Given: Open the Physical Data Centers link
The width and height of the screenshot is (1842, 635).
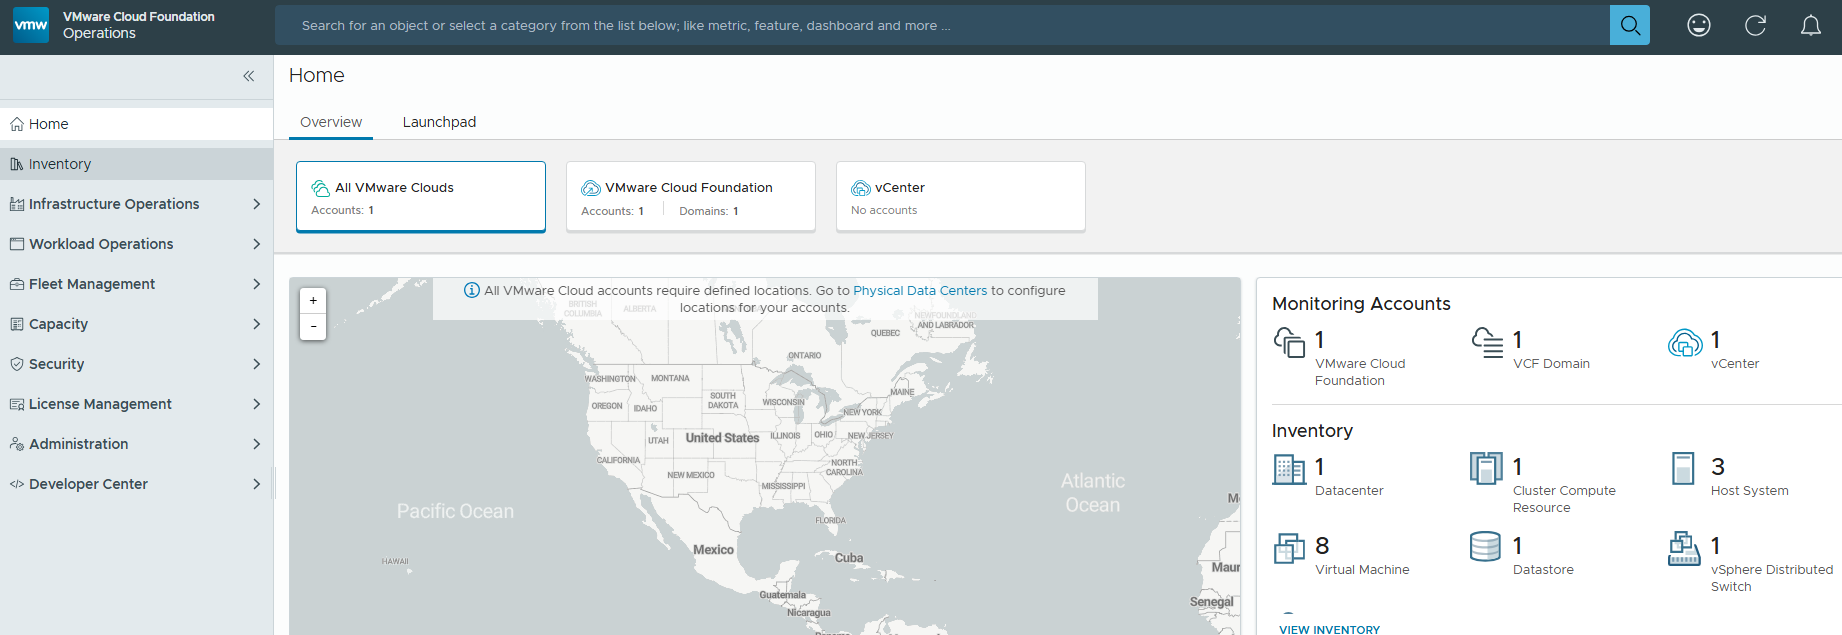Looking at the screenshot, I should pyautogui.click(x=920, y=291).
